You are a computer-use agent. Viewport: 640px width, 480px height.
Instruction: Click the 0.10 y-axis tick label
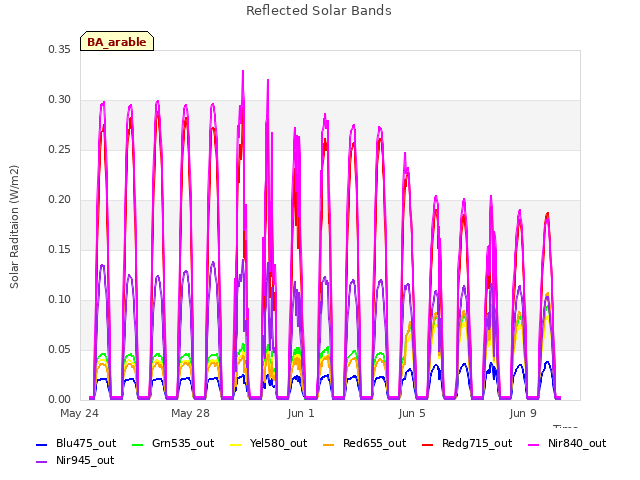click(x=60, y=300)
